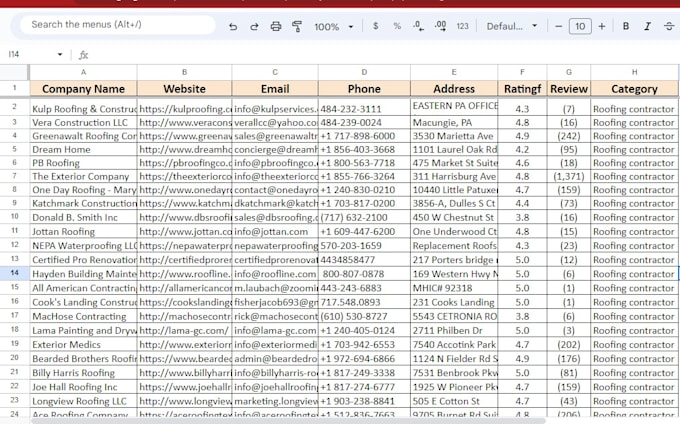The image size is (680, 424).
Task: Select column H header
Action: (634, 72)
